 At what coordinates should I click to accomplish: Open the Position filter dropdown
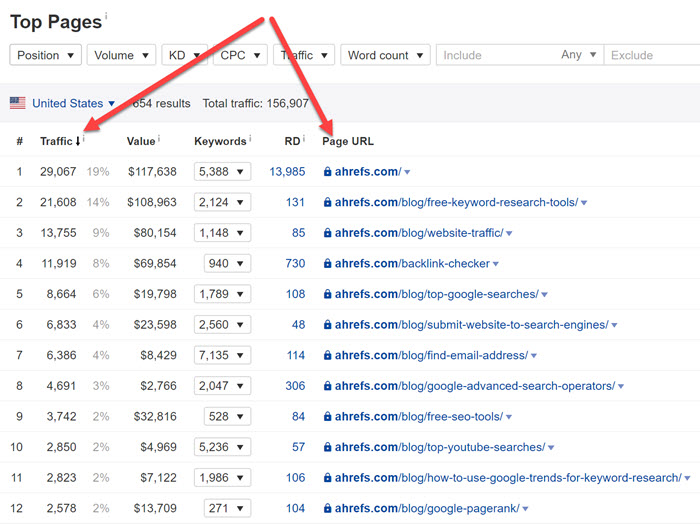click(x=46, y=55)
